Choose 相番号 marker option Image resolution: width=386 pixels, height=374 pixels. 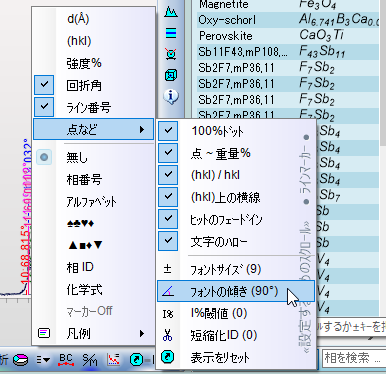coord(93,179)
